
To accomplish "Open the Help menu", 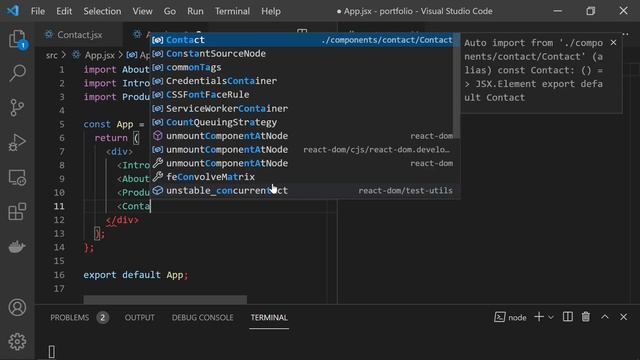I will 271,11.
